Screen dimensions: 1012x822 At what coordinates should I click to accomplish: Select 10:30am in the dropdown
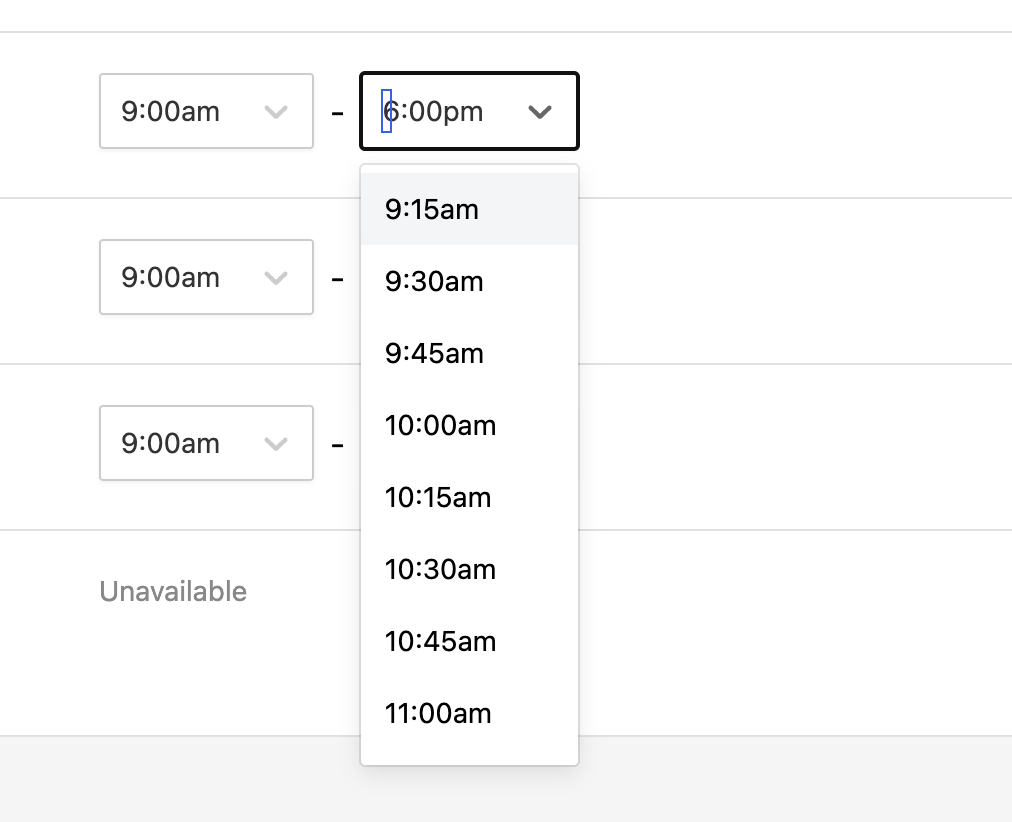(440, 569)
